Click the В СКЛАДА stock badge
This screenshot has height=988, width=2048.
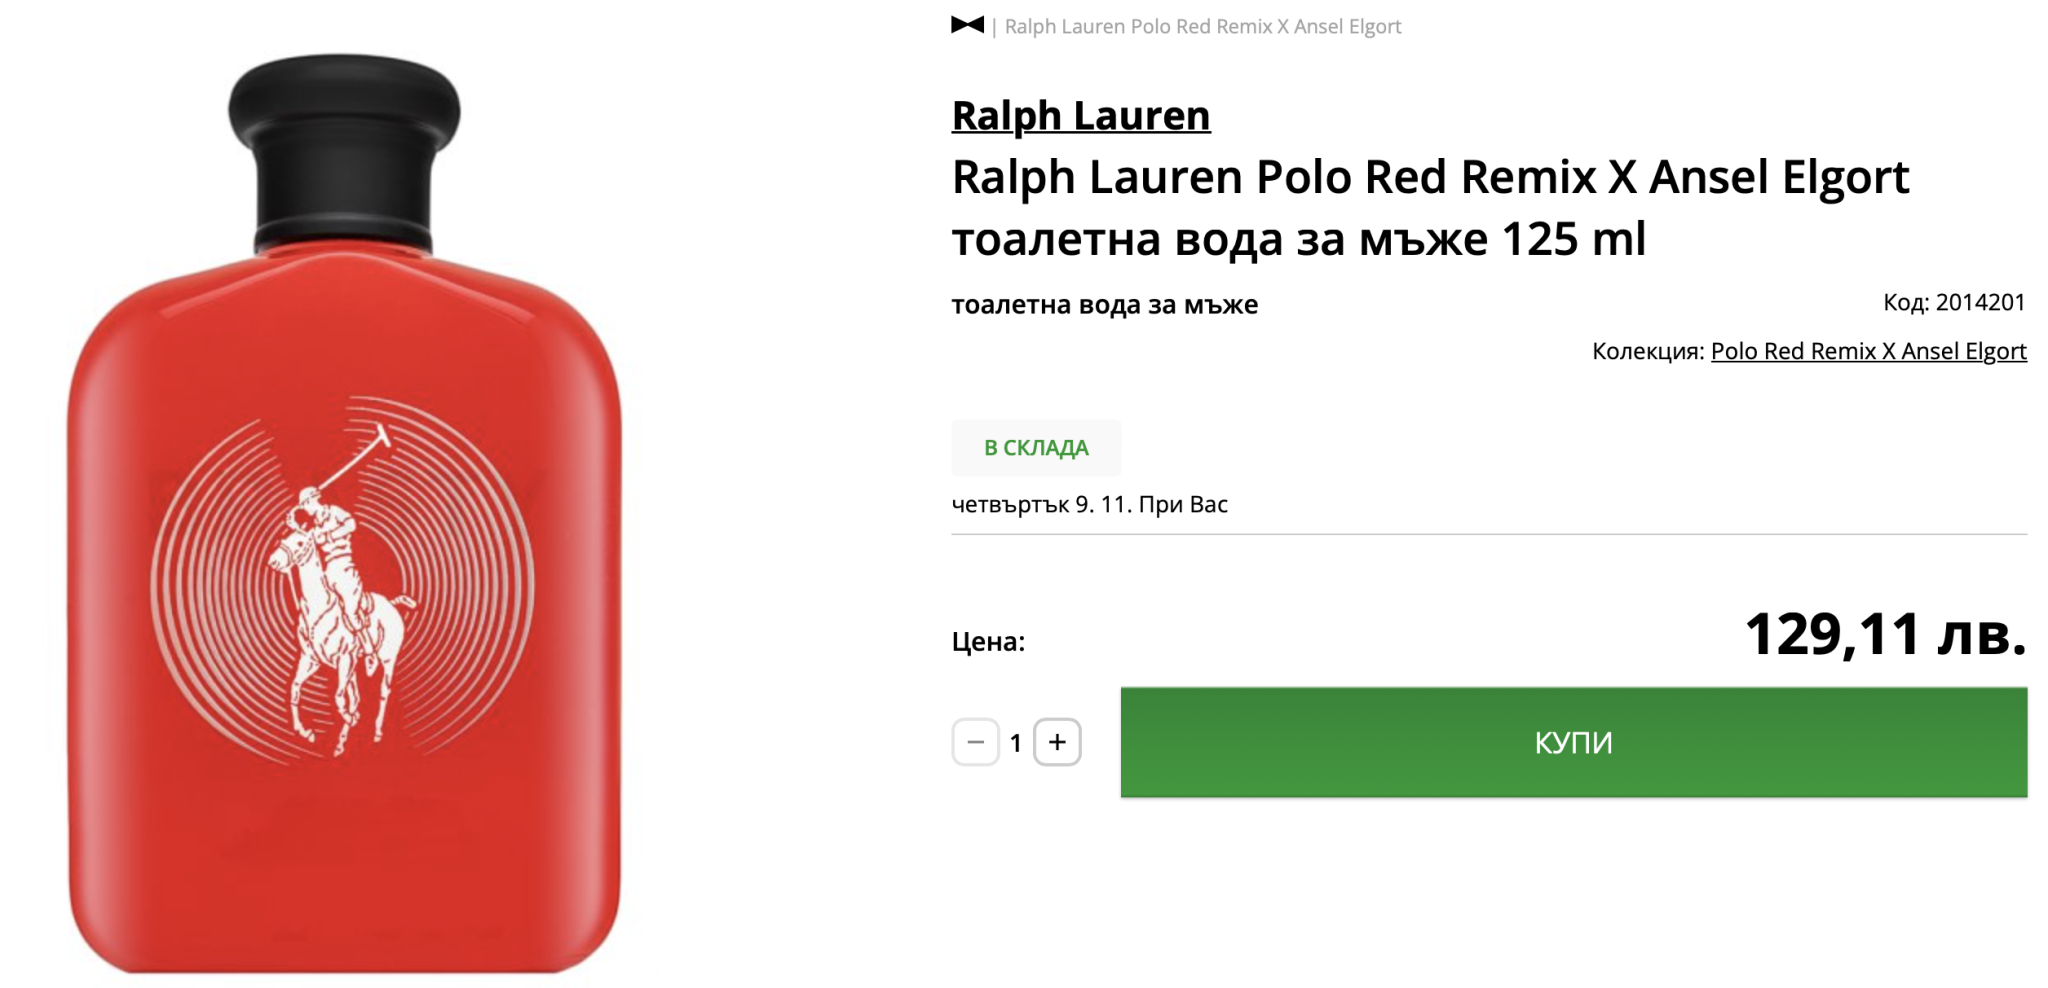tap(1036, 447)
